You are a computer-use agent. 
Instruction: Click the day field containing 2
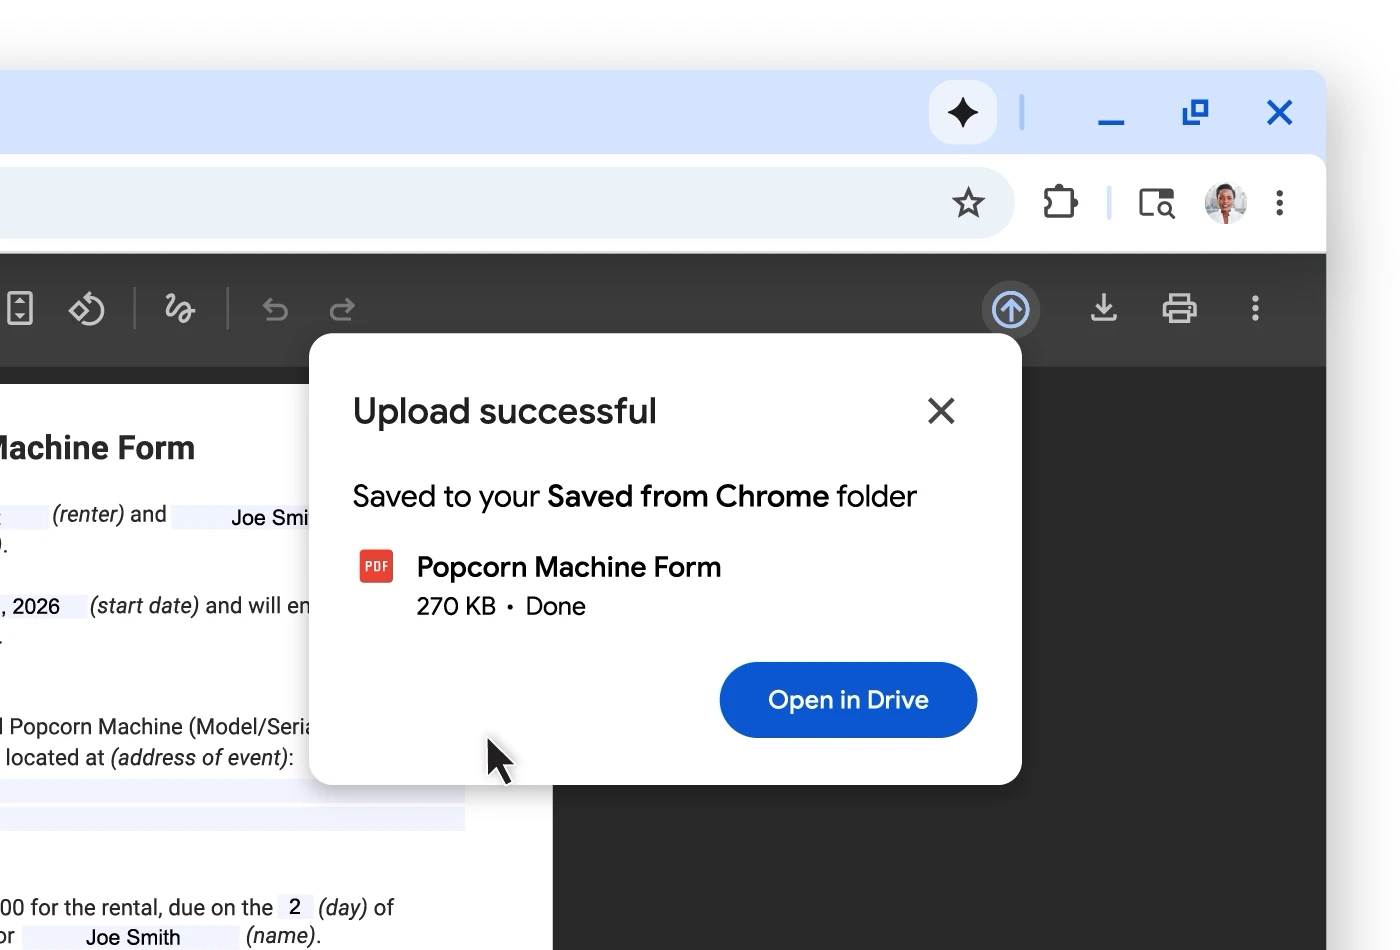click(x=295, y=907)
